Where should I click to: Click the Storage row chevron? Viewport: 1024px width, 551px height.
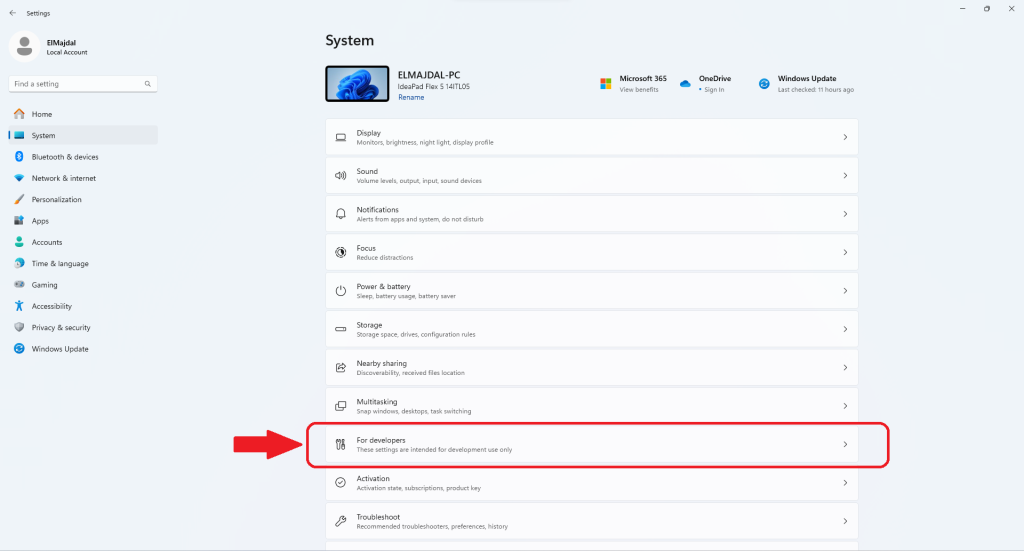click(845, 329)
